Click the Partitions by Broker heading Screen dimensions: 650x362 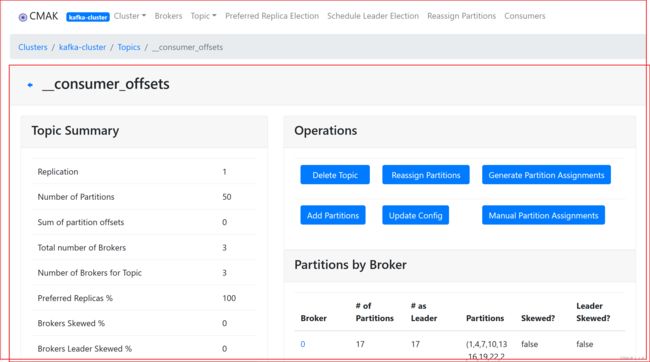click(350, 265)
